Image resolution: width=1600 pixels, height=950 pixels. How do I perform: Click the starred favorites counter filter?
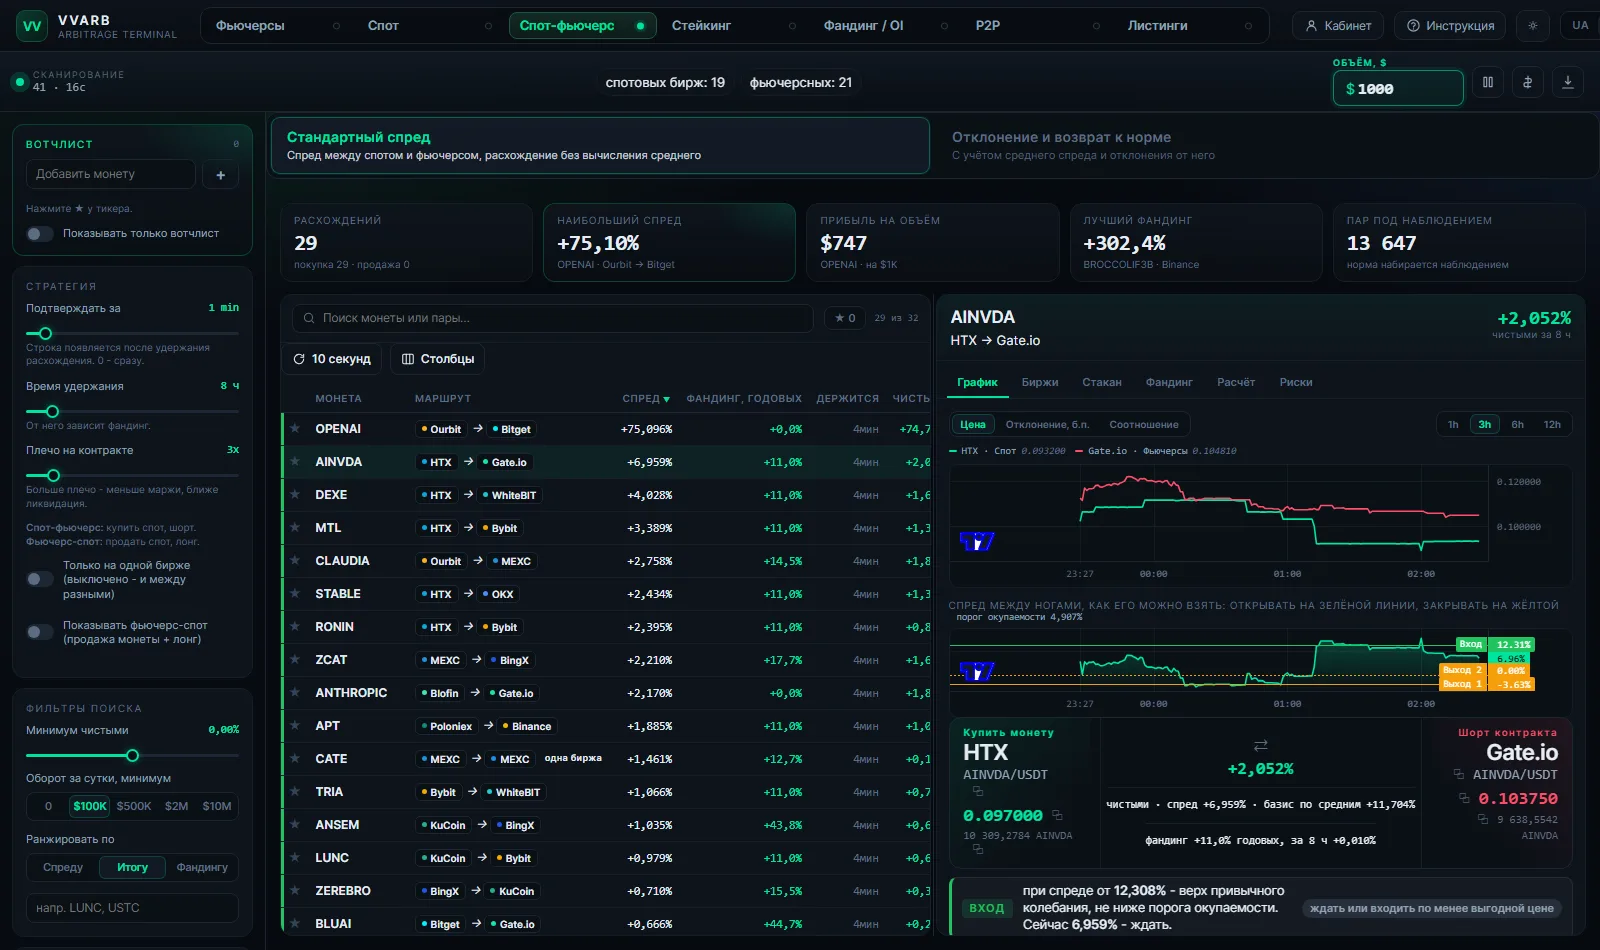click(845, 318)
